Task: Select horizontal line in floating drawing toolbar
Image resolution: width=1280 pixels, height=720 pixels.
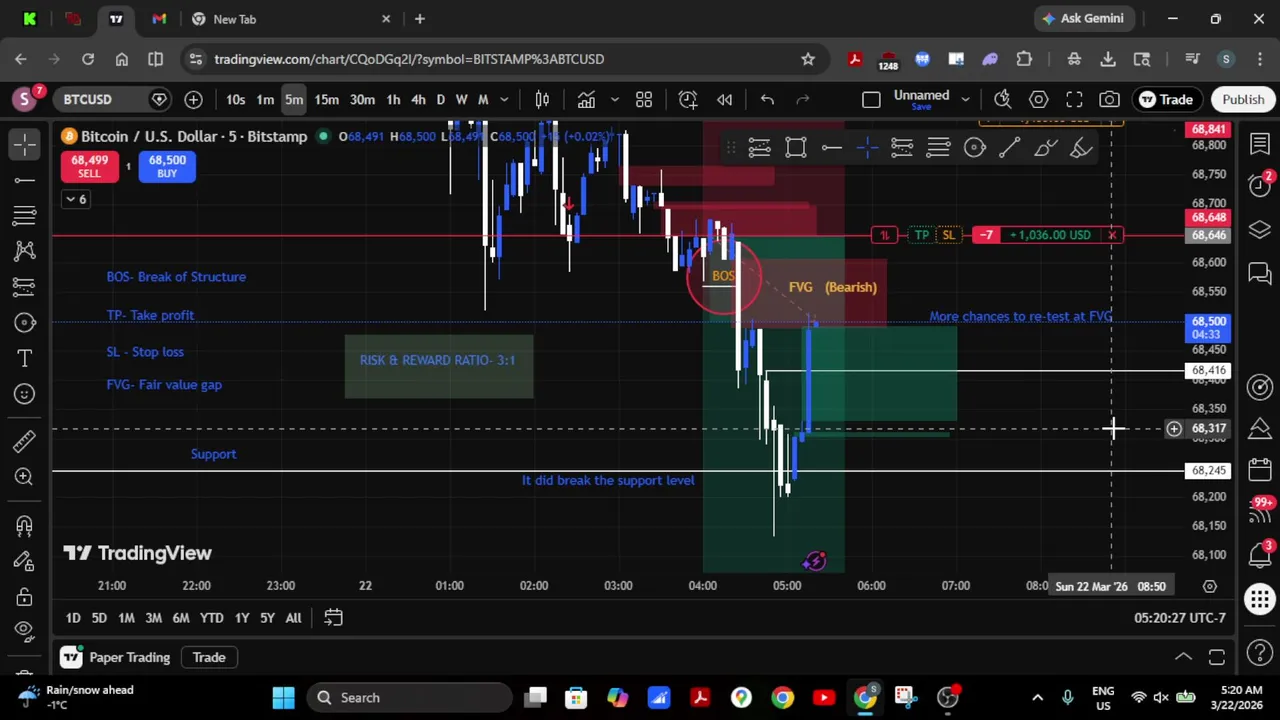Action: coord(831,148)
